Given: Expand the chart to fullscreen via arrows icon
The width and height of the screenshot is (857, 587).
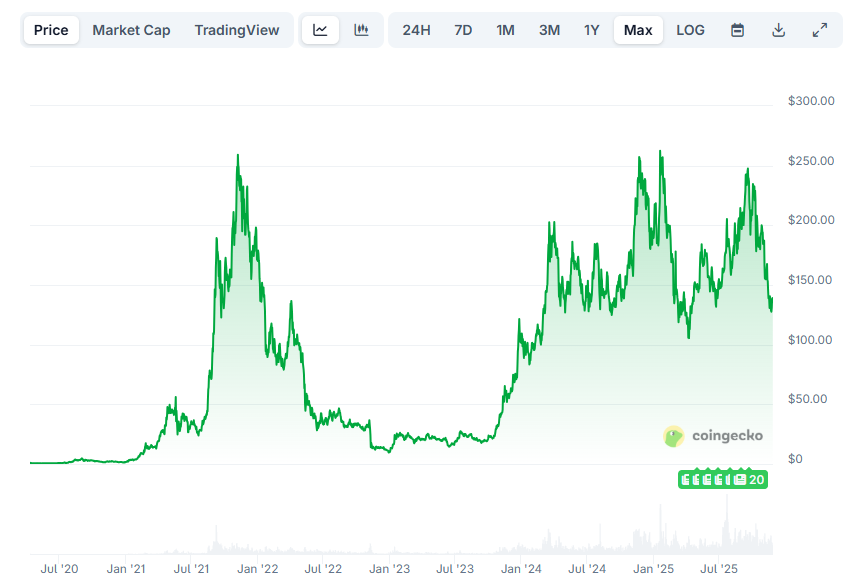Looking at the screenshot, I should point(820,30).
